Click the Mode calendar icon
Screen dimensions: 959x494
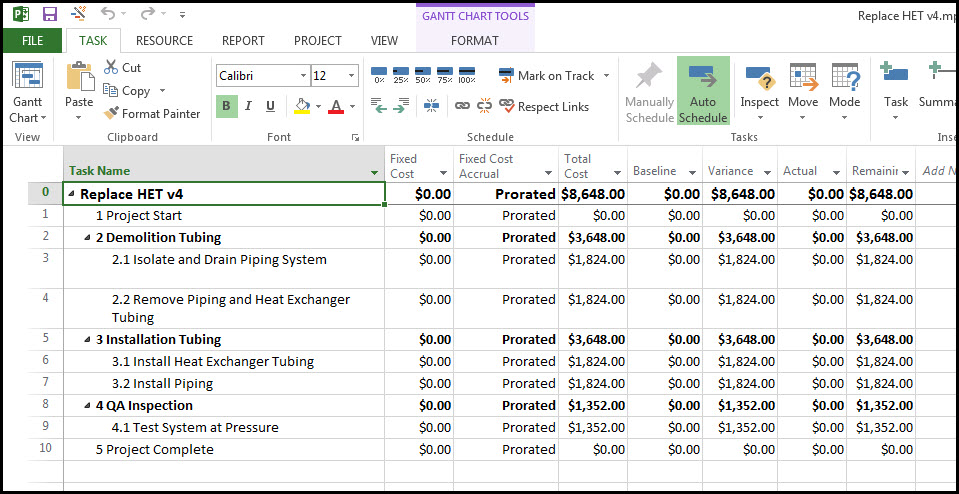pyautogui.click(x=845, y=78)
